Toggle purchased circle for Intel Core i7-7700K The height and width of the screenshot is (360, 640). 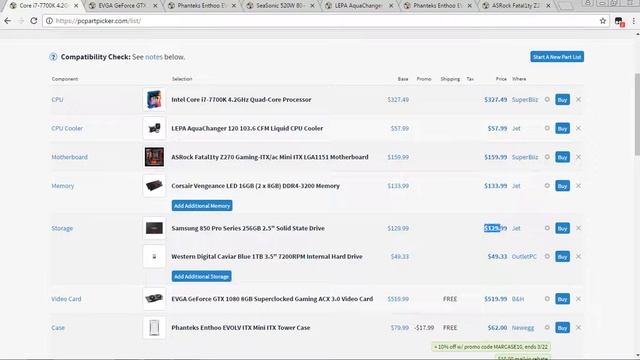(x=547, y=100)
